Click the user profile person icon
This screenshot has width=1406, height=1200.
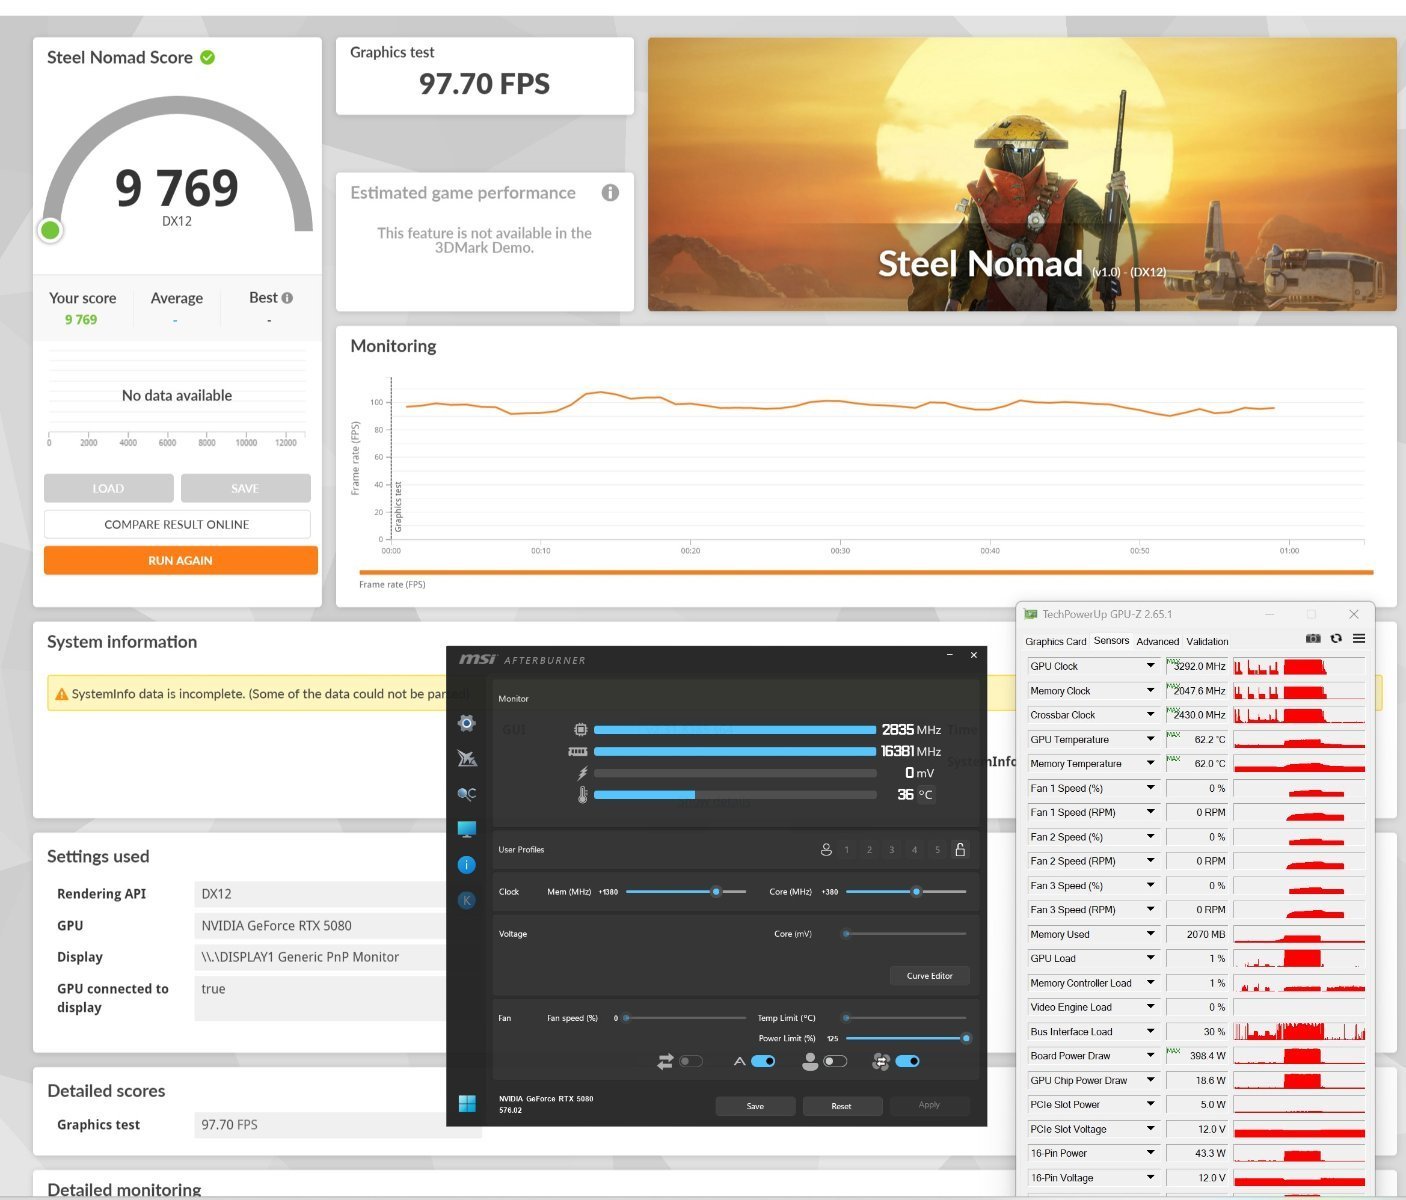tap(826, 850)
